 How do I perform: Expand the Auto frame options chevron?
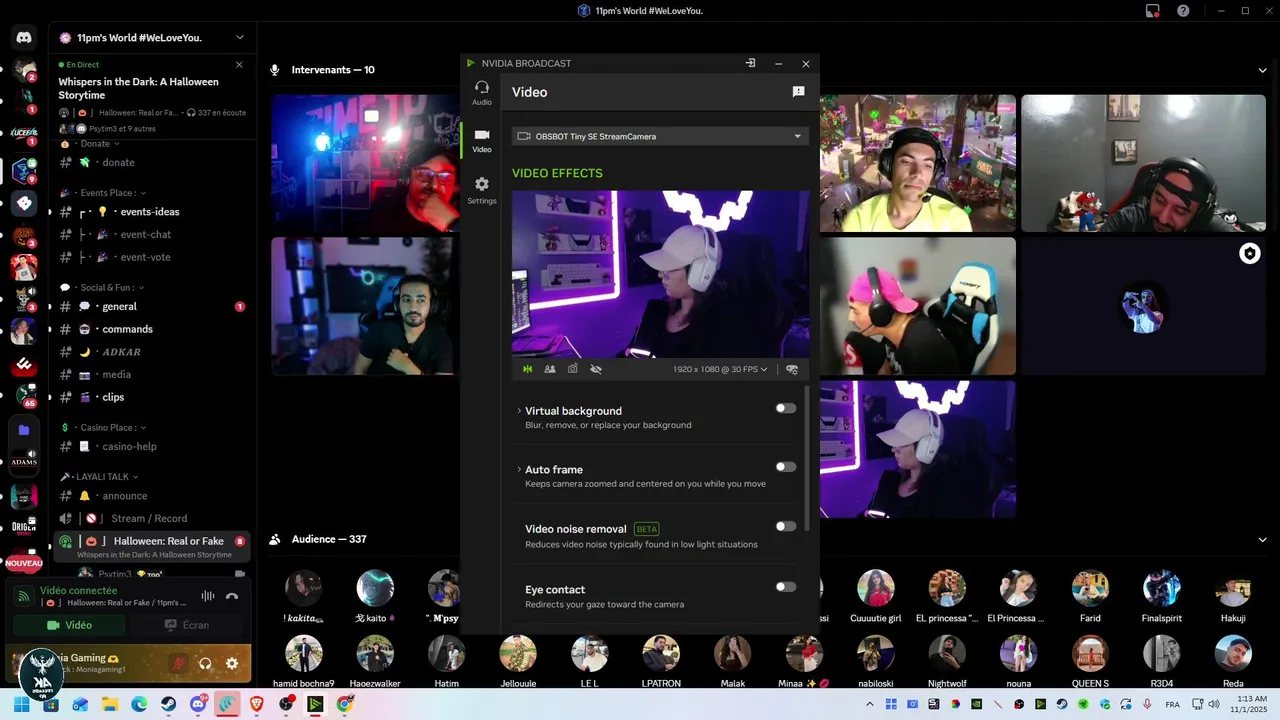coord(519,469)
